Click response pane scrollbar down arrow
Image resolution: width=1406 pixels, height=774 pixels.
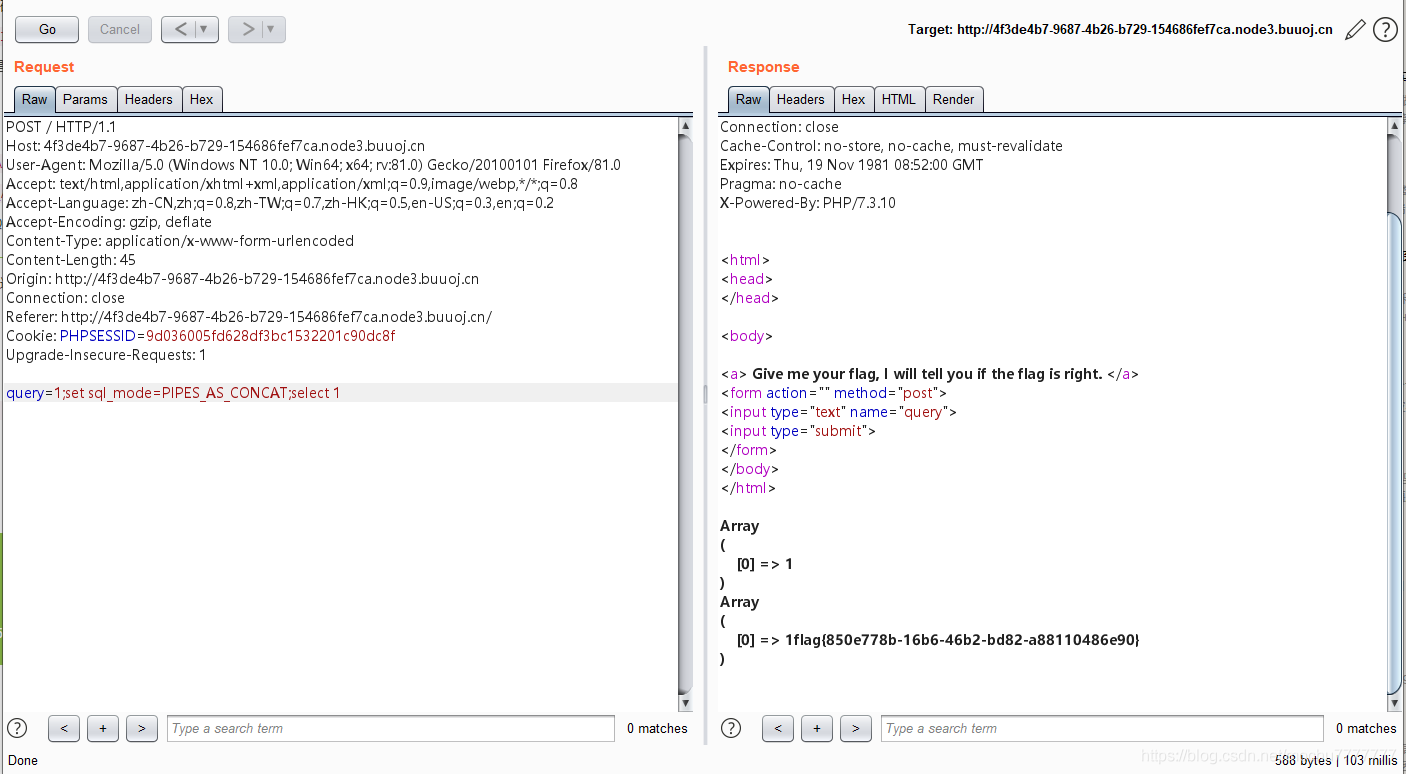[1395, 704]
